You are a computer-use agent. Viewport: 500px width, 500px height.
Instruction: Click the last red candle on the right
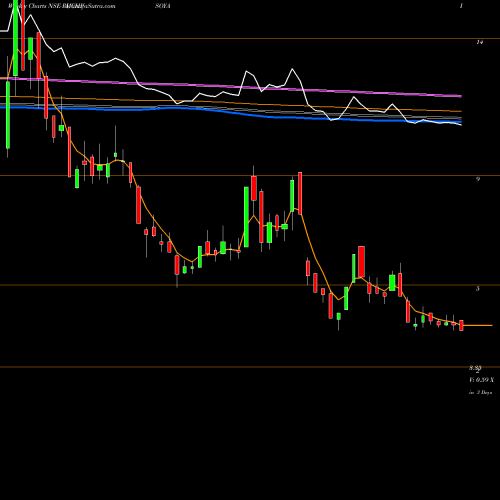[461, 325]
